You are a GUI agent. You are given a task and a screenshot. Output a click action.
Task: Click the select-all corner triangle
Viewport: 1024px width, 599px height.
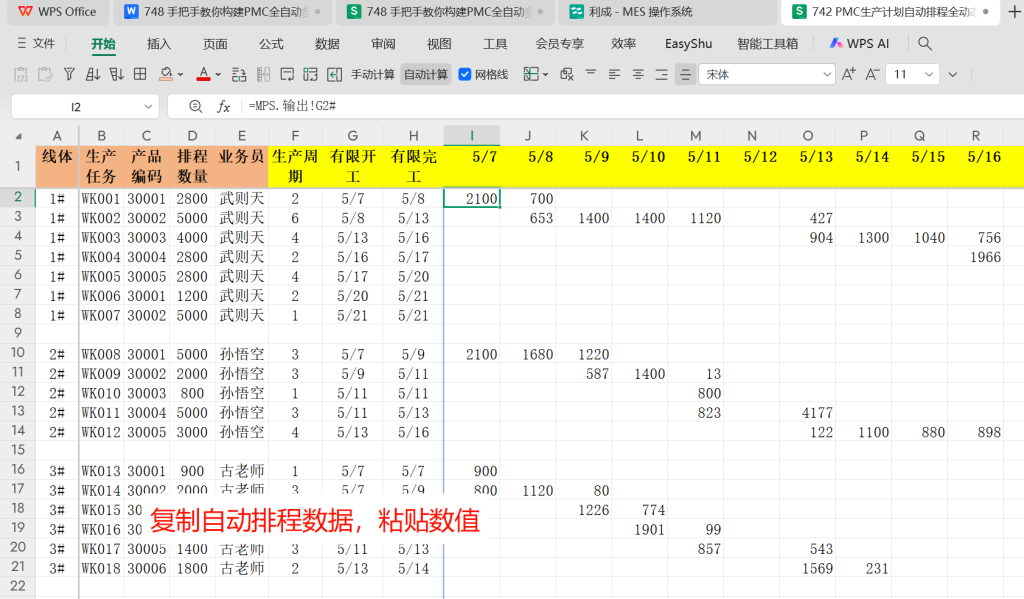point(18,137)
